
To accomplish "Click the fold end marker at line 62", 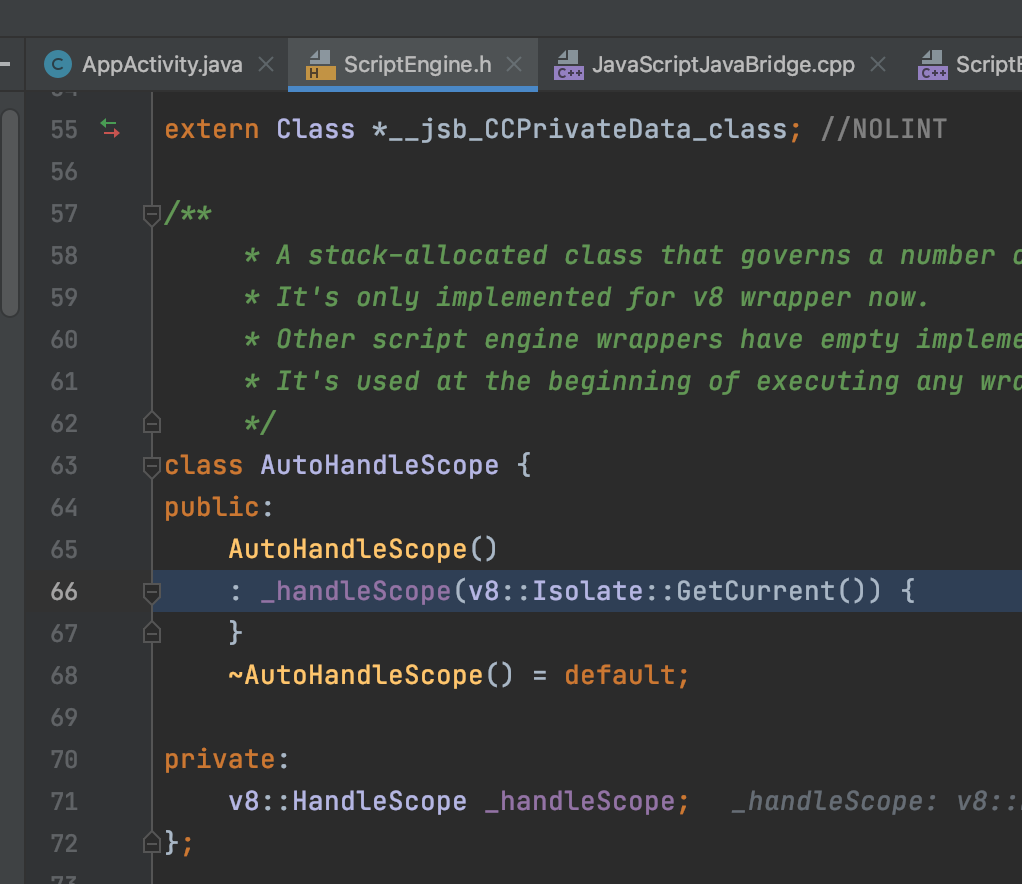I will [x=150, y=422].
